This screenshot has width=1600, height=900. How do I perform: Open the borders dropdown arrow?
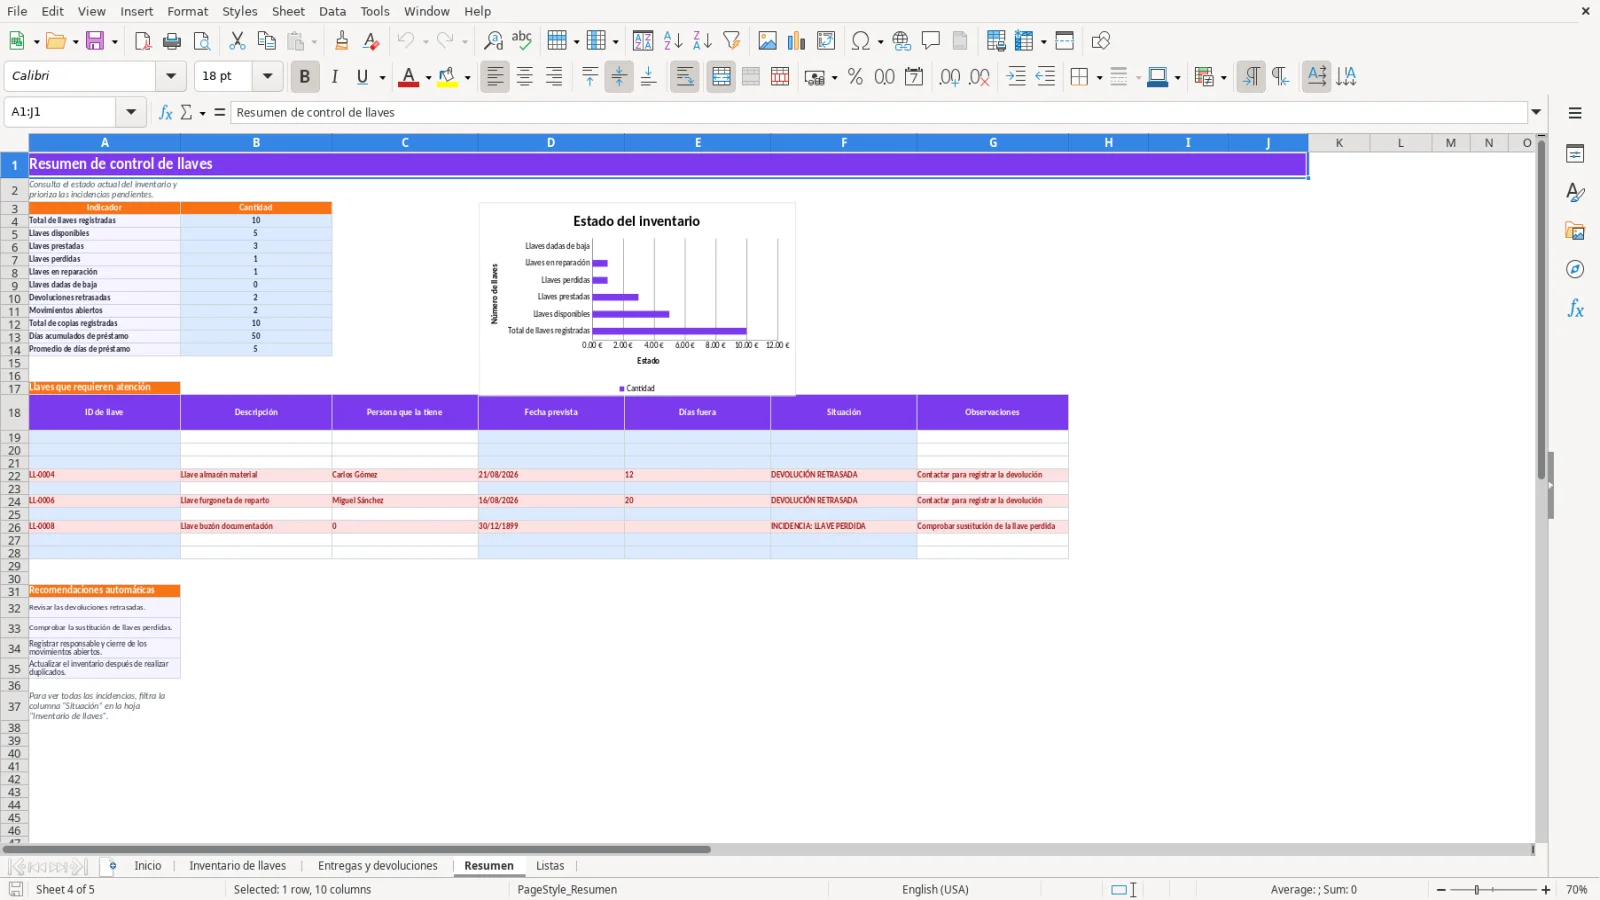pyautogui.click(x=1099, y=77)
